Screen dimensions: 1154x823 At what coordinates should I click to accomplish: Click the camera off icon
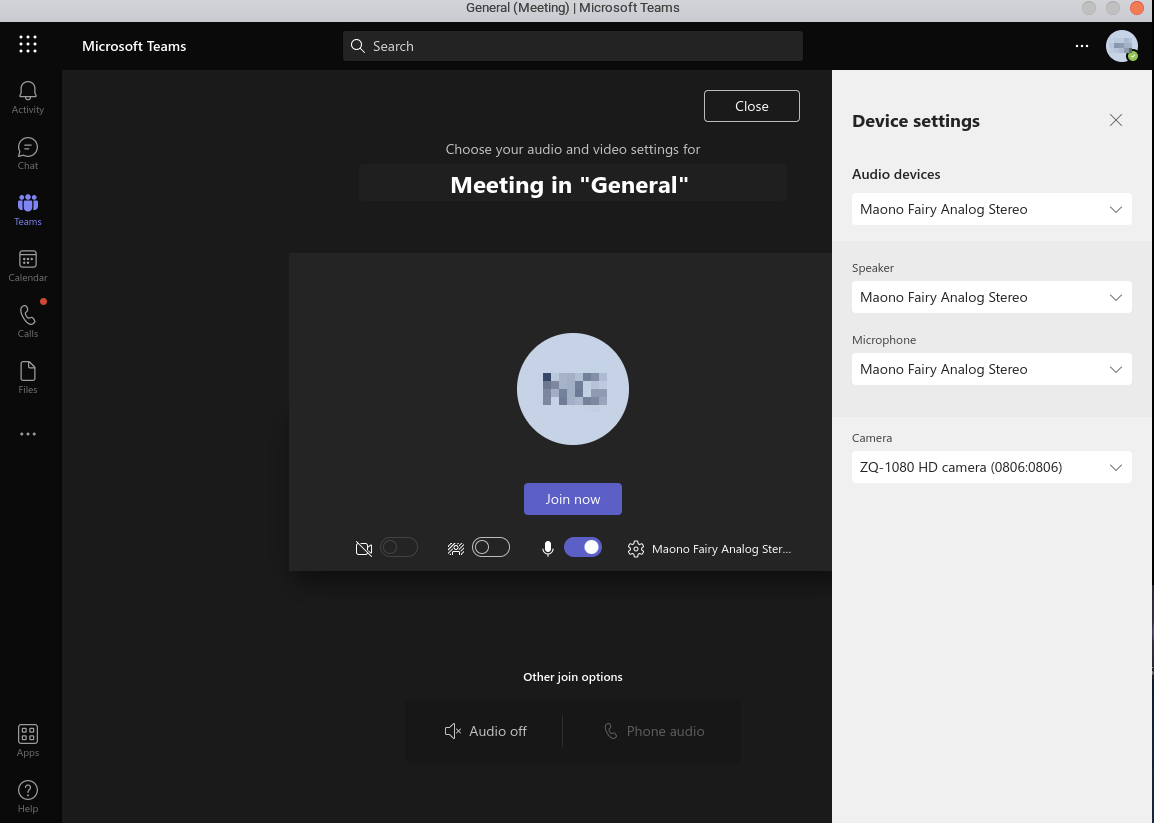tap(364, 548)
